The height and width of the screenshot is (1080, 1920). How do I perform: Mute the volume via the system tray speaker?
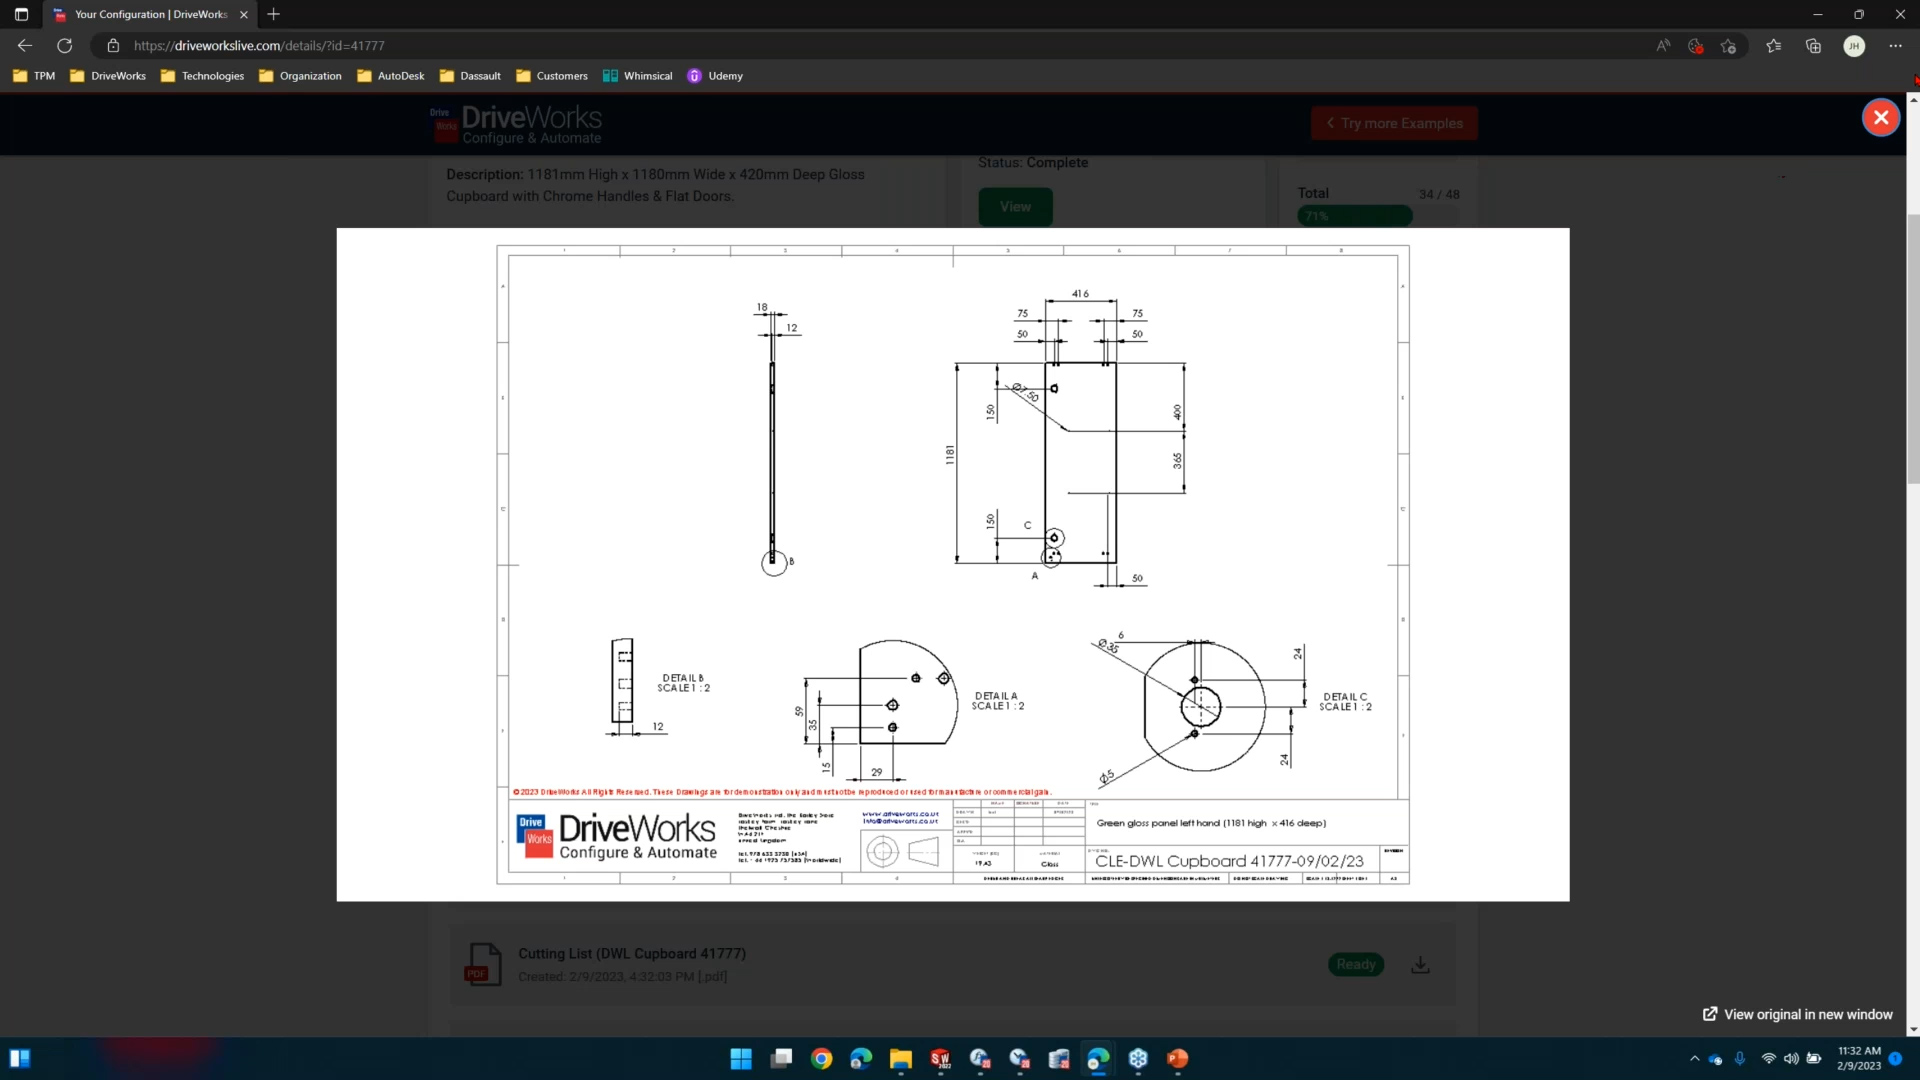(1790, 1058)
